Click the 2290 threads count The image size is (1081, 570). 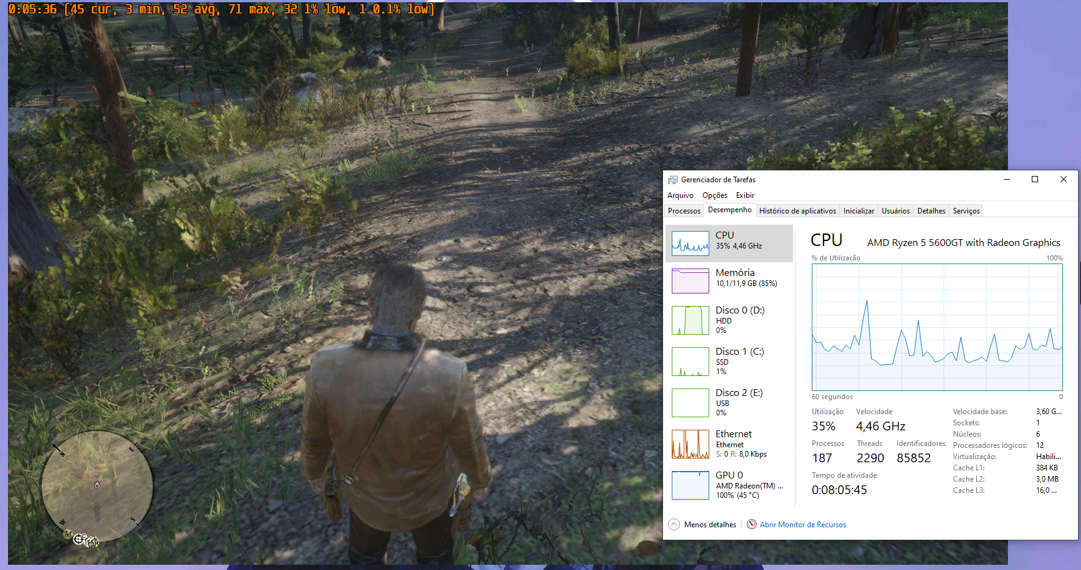click(870, 458)
